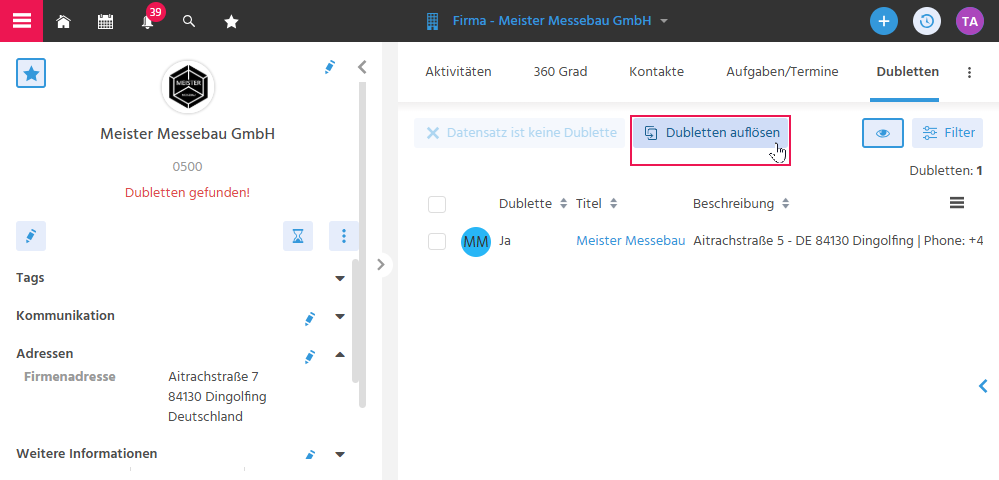Open the Firma title dropdown arrow
999x480 pixels.
click(664, 21)
